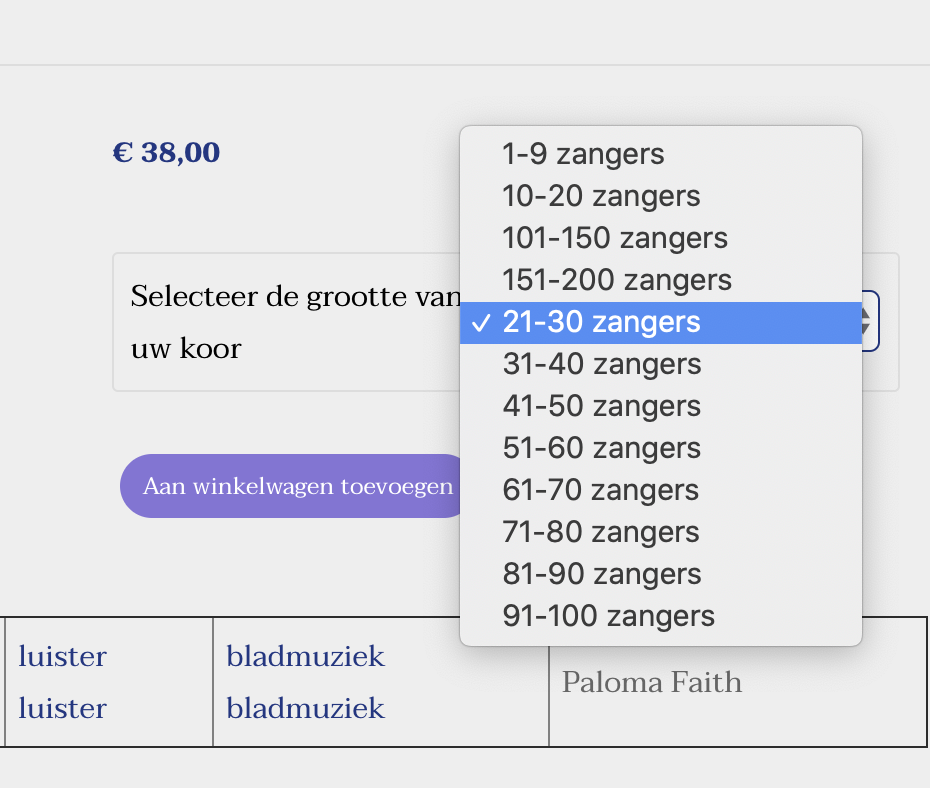Select 41-50 zangers in dropdown

[x=601, y=406]
